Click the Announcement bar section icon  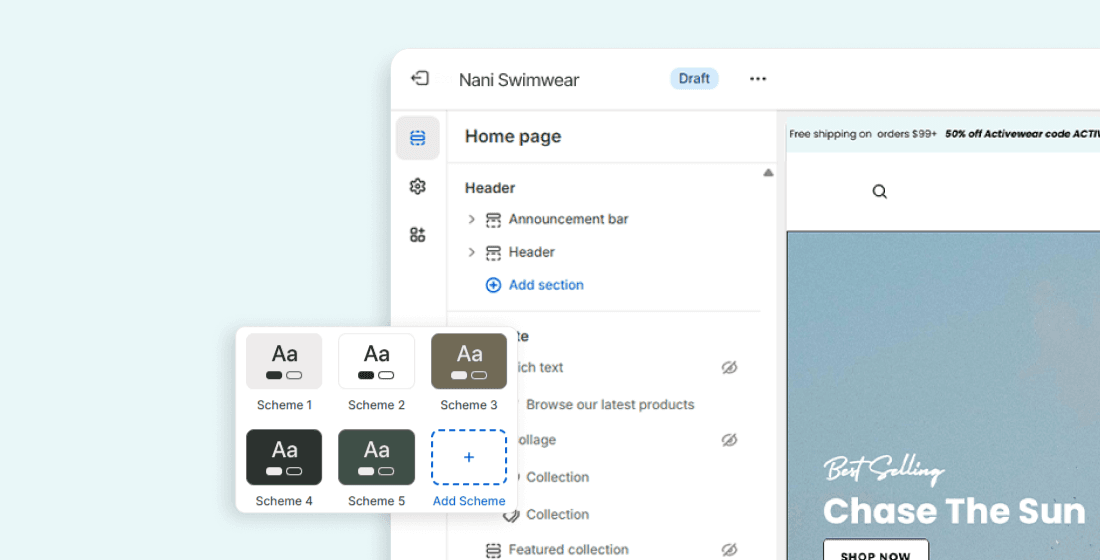click(493, 220)
